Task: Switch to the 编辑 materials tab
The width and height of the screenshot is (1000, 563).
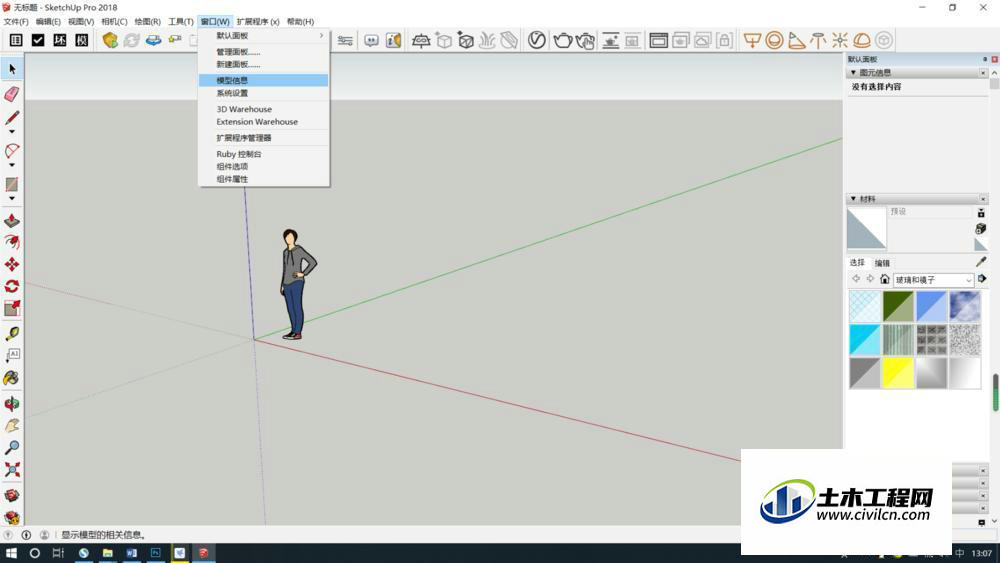Action: coord(882,263)
